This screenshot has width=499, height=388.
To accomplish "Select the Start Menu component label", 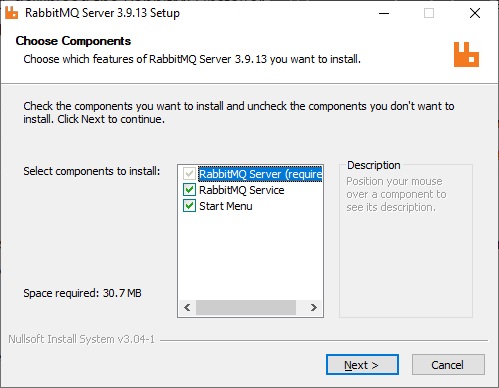I will (226, 206).
